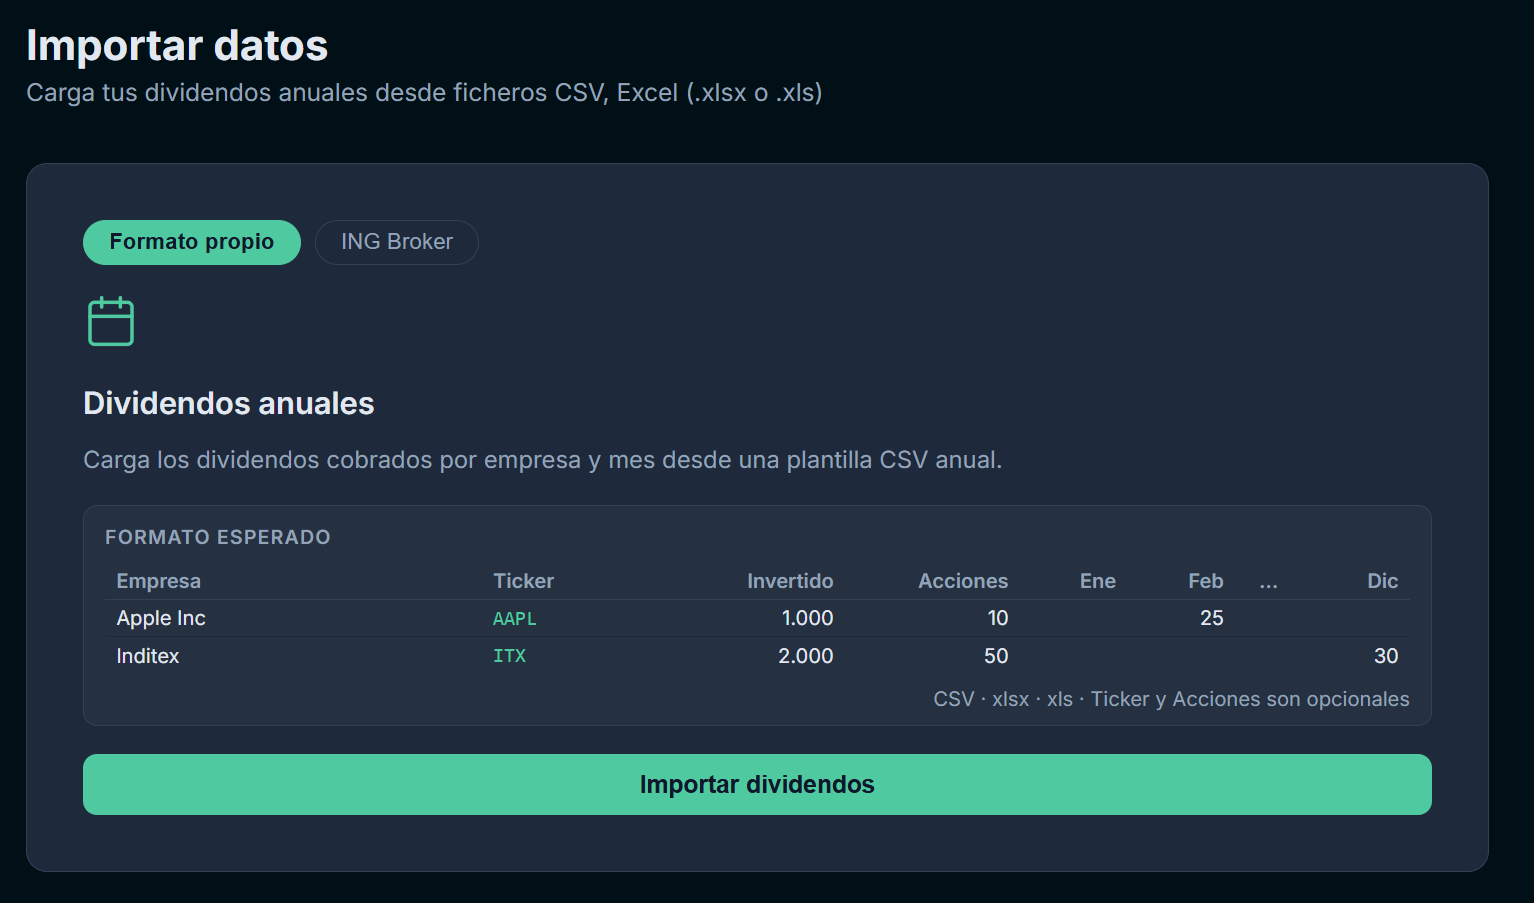Select the Apple Inc company cell
Image resolution: width=1534 pixels, height=903 pixels.
point(161,618)
